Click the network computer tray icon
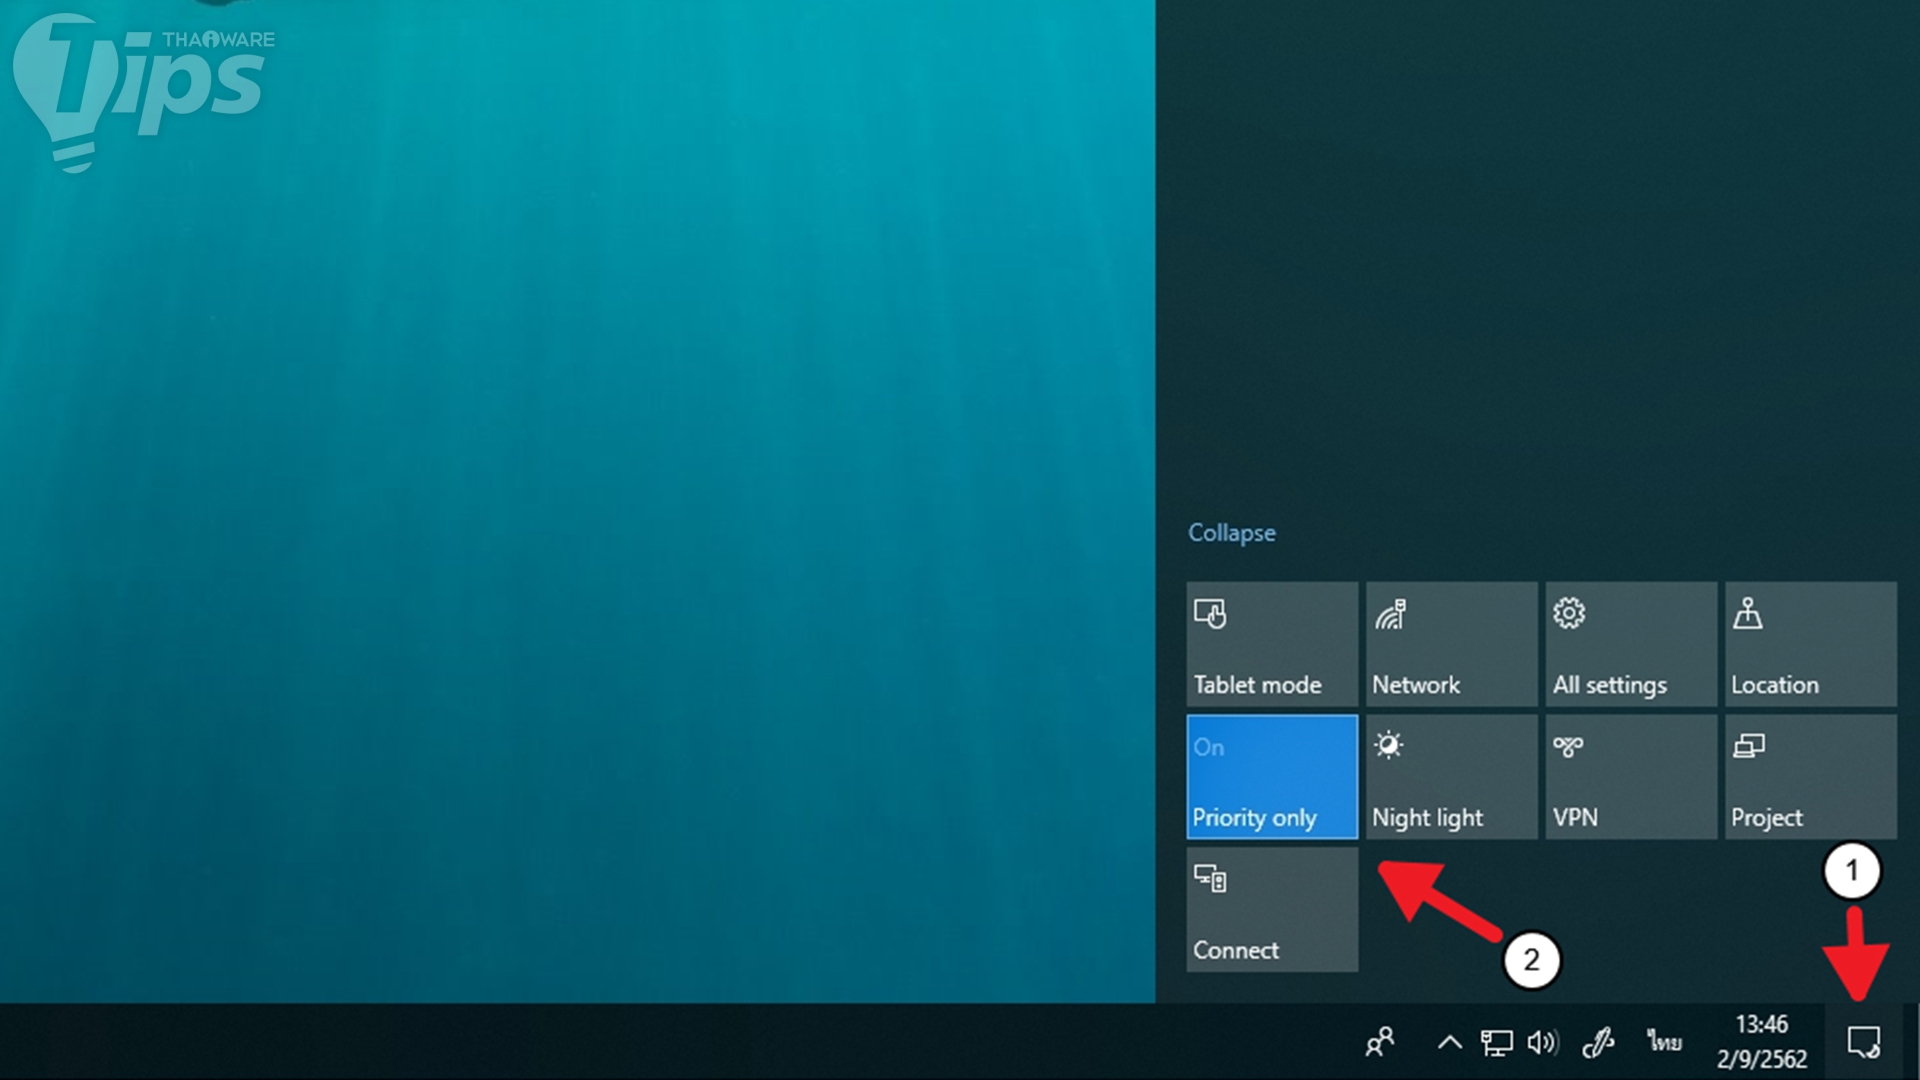 (x=1496, y=1043)
